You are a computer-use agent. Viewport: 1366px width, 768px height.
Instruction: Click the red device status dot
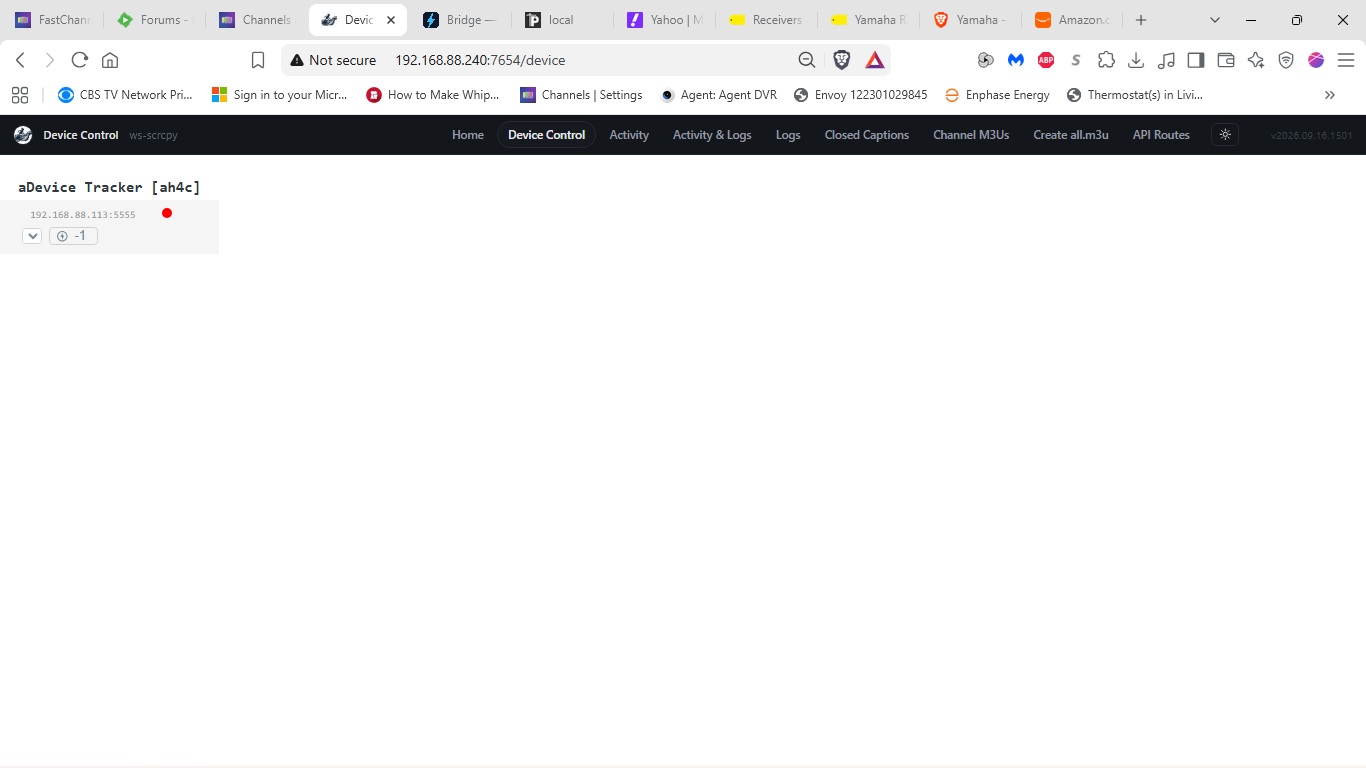(167, 213)
